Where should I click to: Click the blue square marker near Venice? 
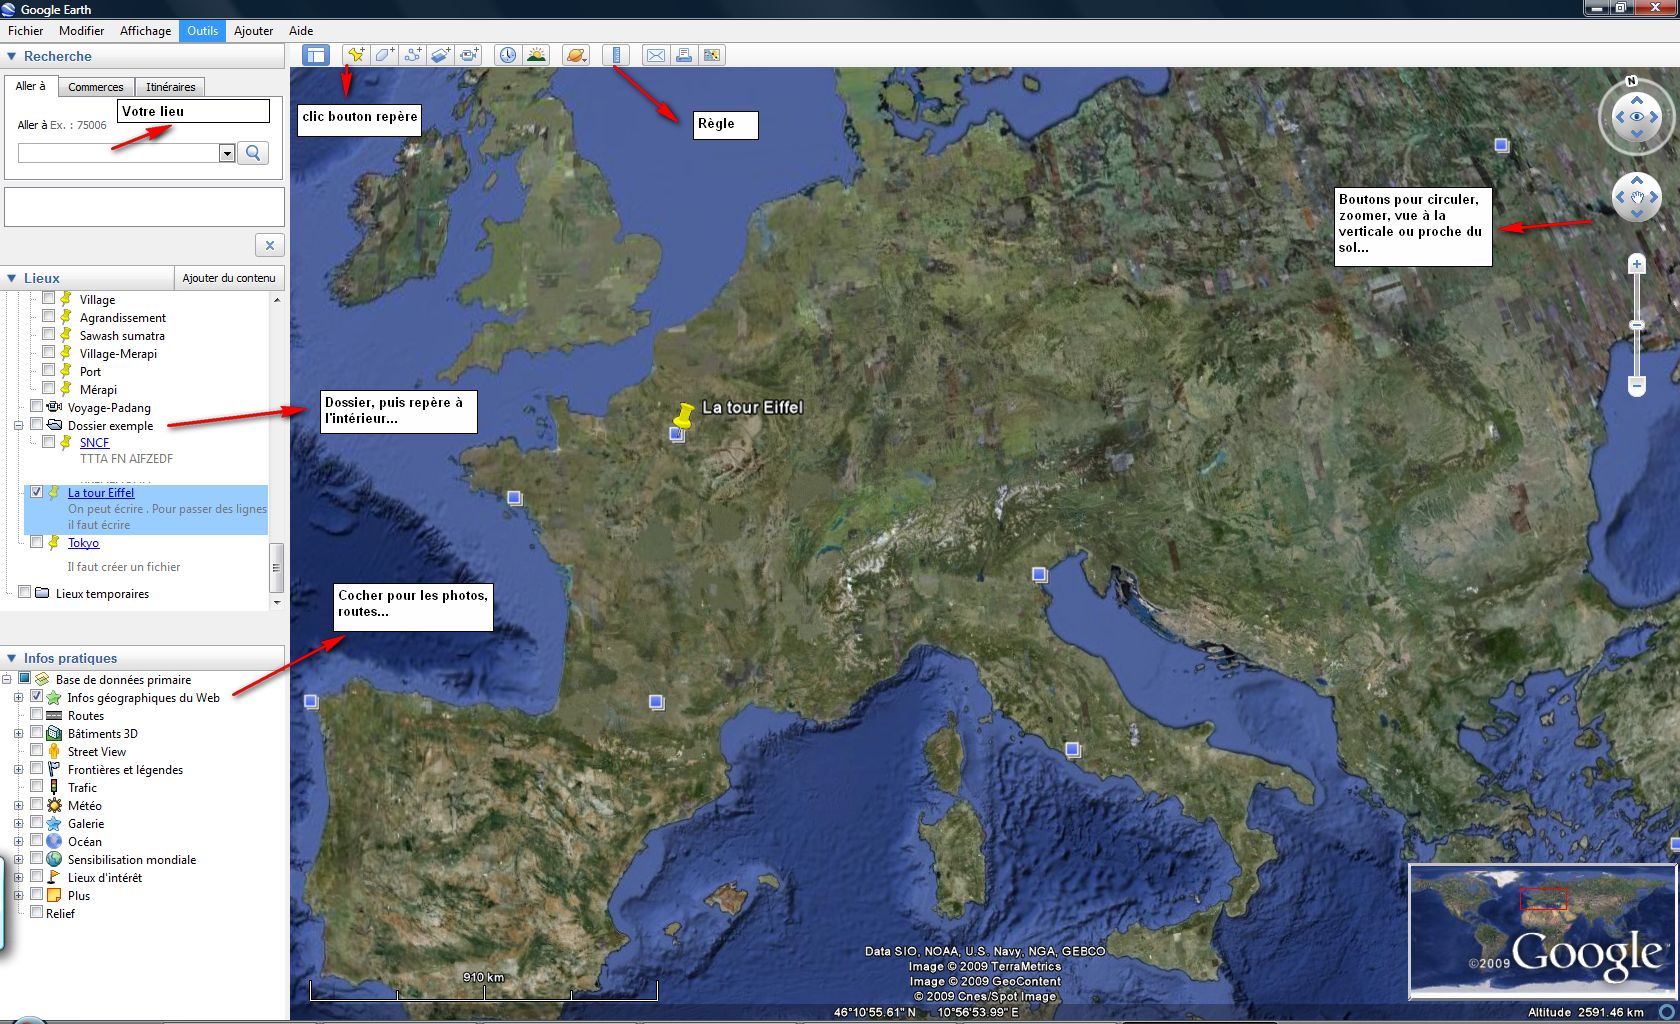coord(1040,574)
